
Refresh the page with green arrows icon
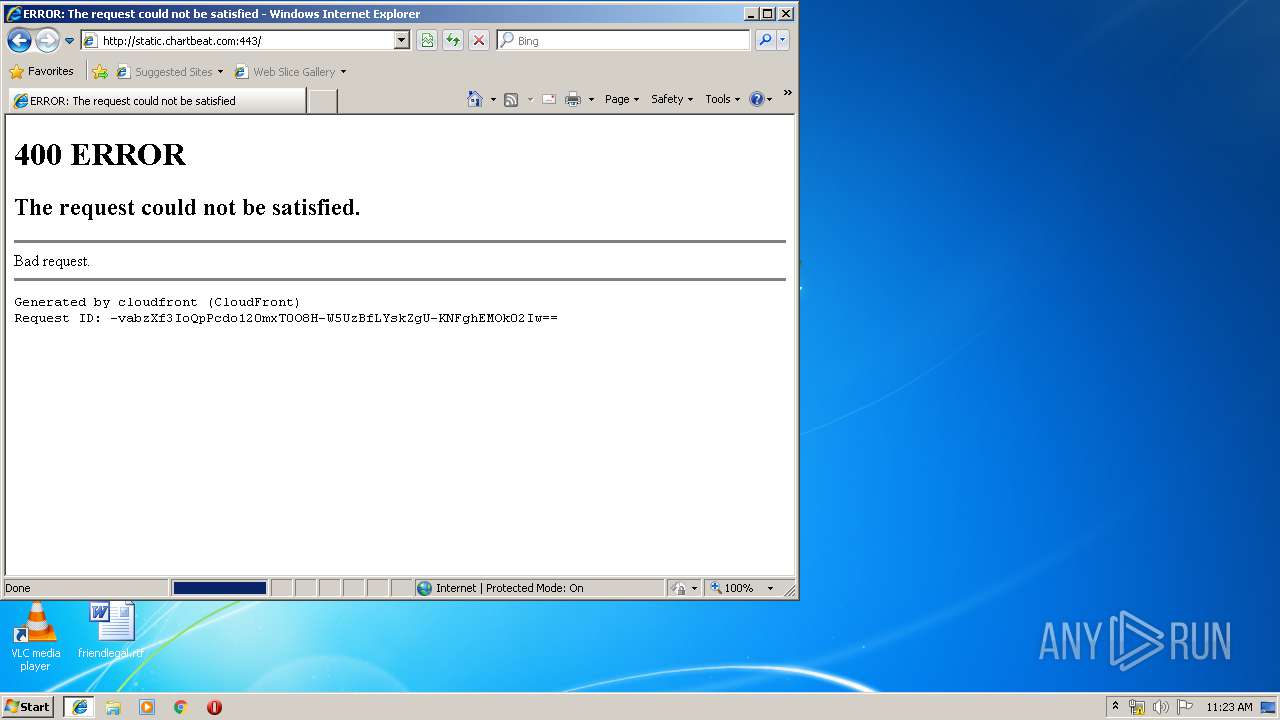point(453,40)
